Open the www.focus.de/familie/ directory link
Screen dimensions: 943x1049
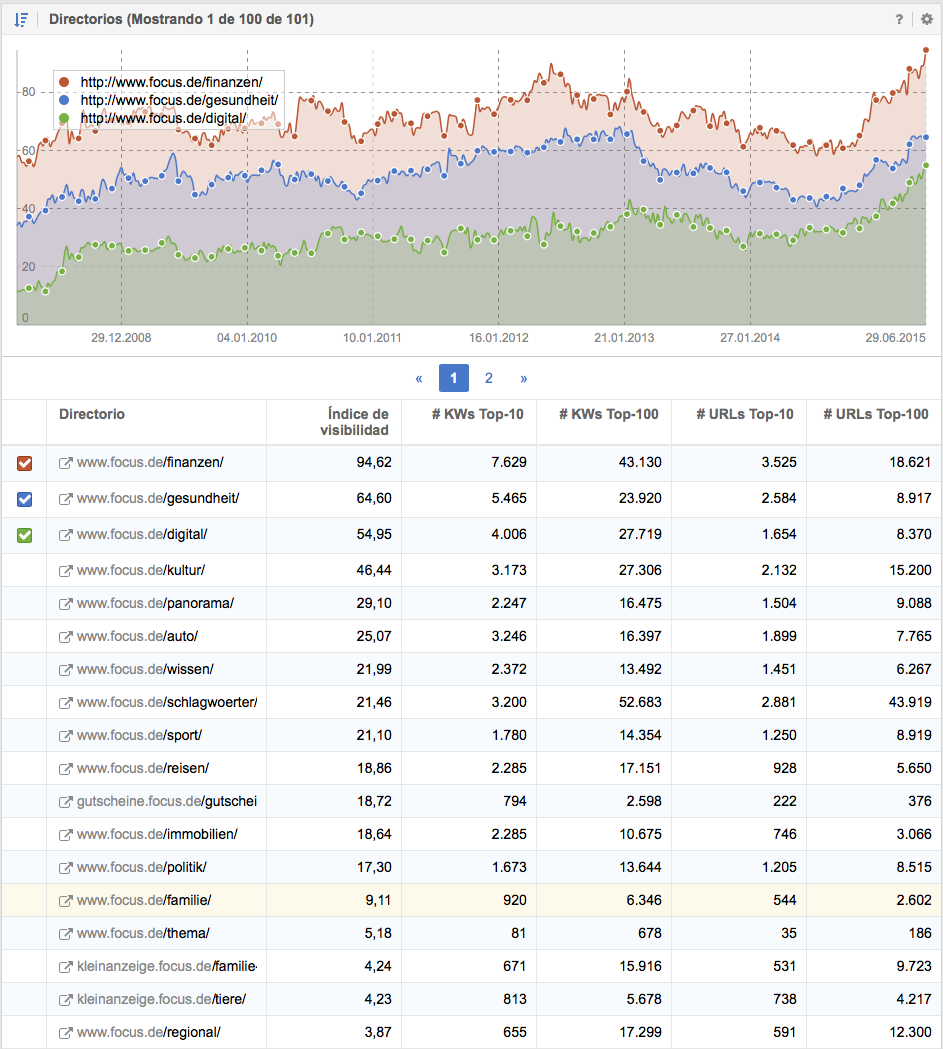tap(144, 901)
